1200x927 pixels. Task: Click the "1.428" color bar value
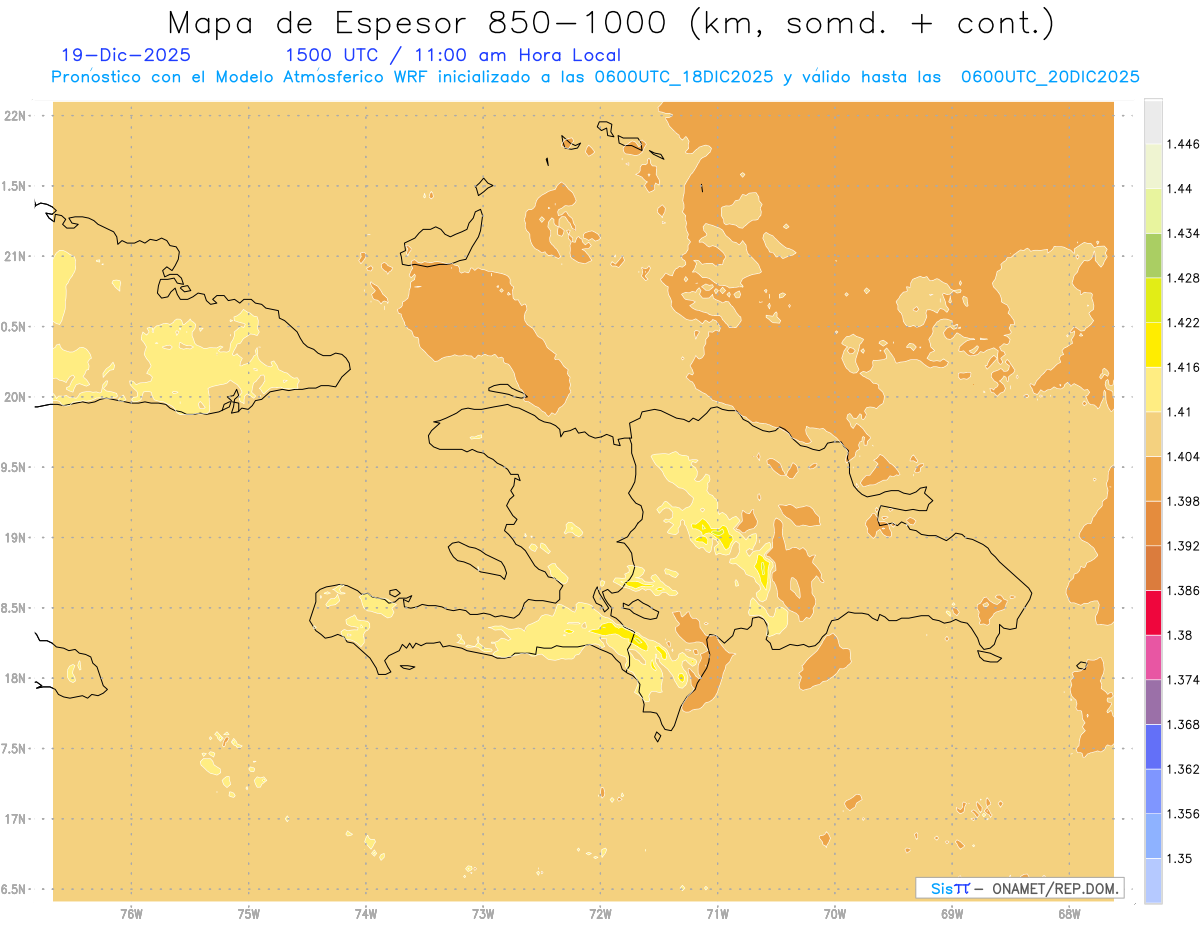point(1183,278)
